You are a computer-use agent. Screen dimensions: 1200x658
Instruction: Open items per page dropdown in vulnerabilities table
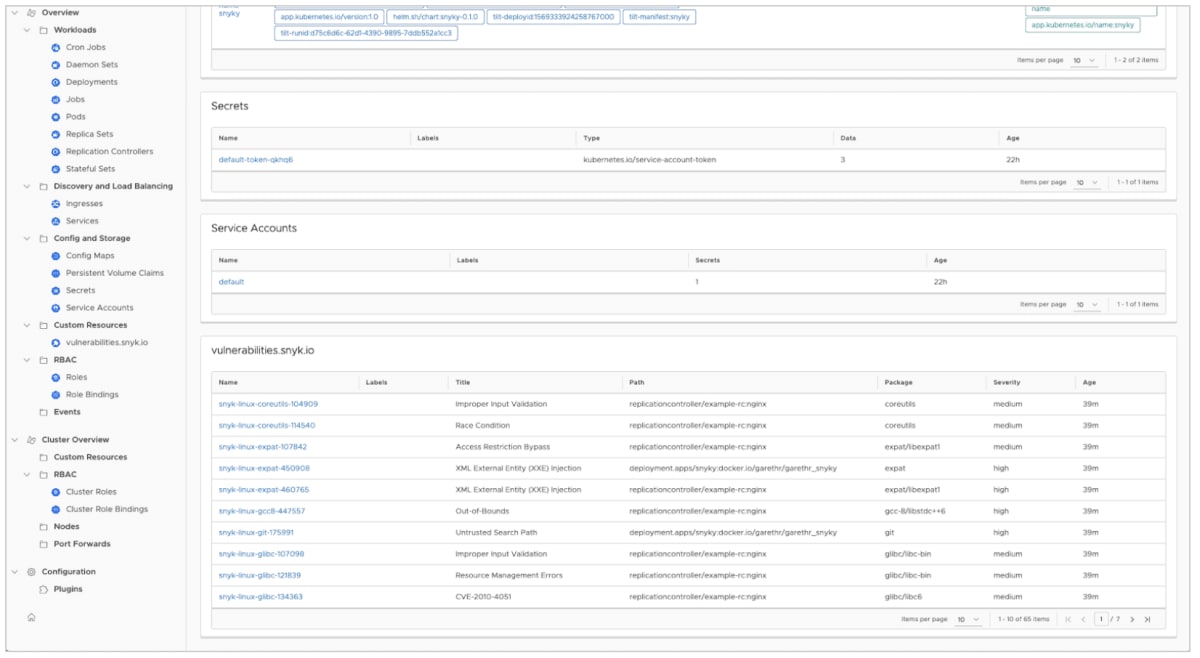[x=968, y=620]
